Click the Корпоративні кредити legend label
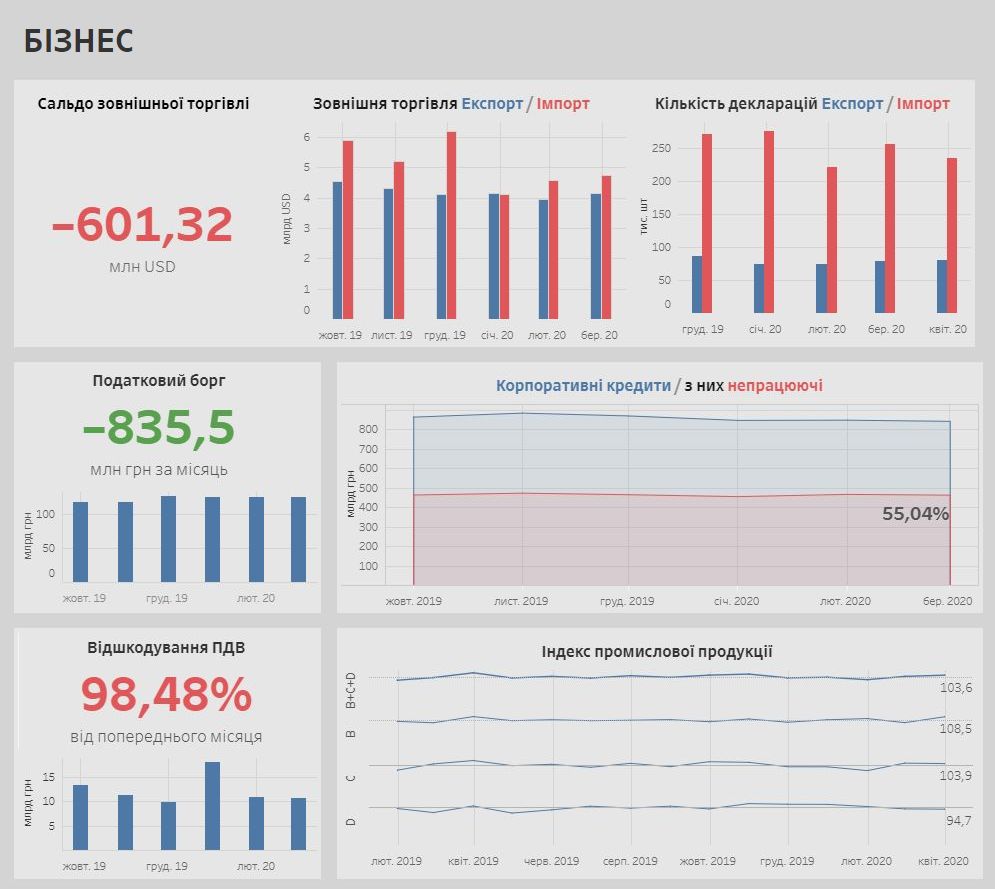This screenshot has width=995, height=889. [583, 386]
